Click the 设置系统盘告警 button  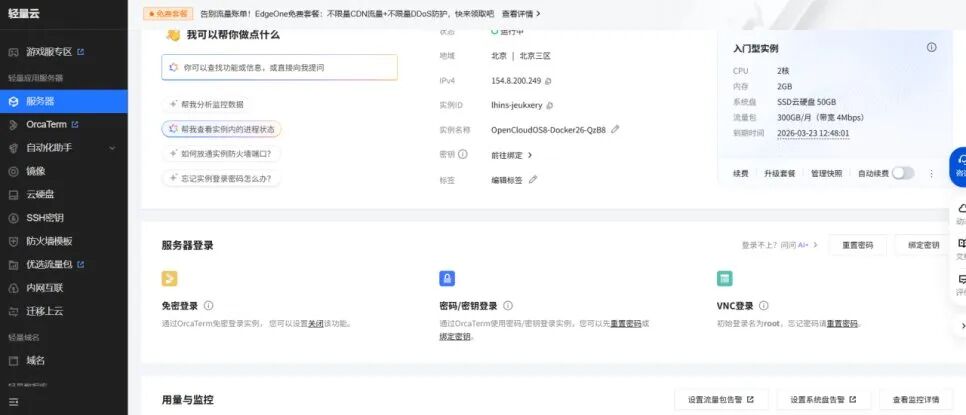[824, 400]
